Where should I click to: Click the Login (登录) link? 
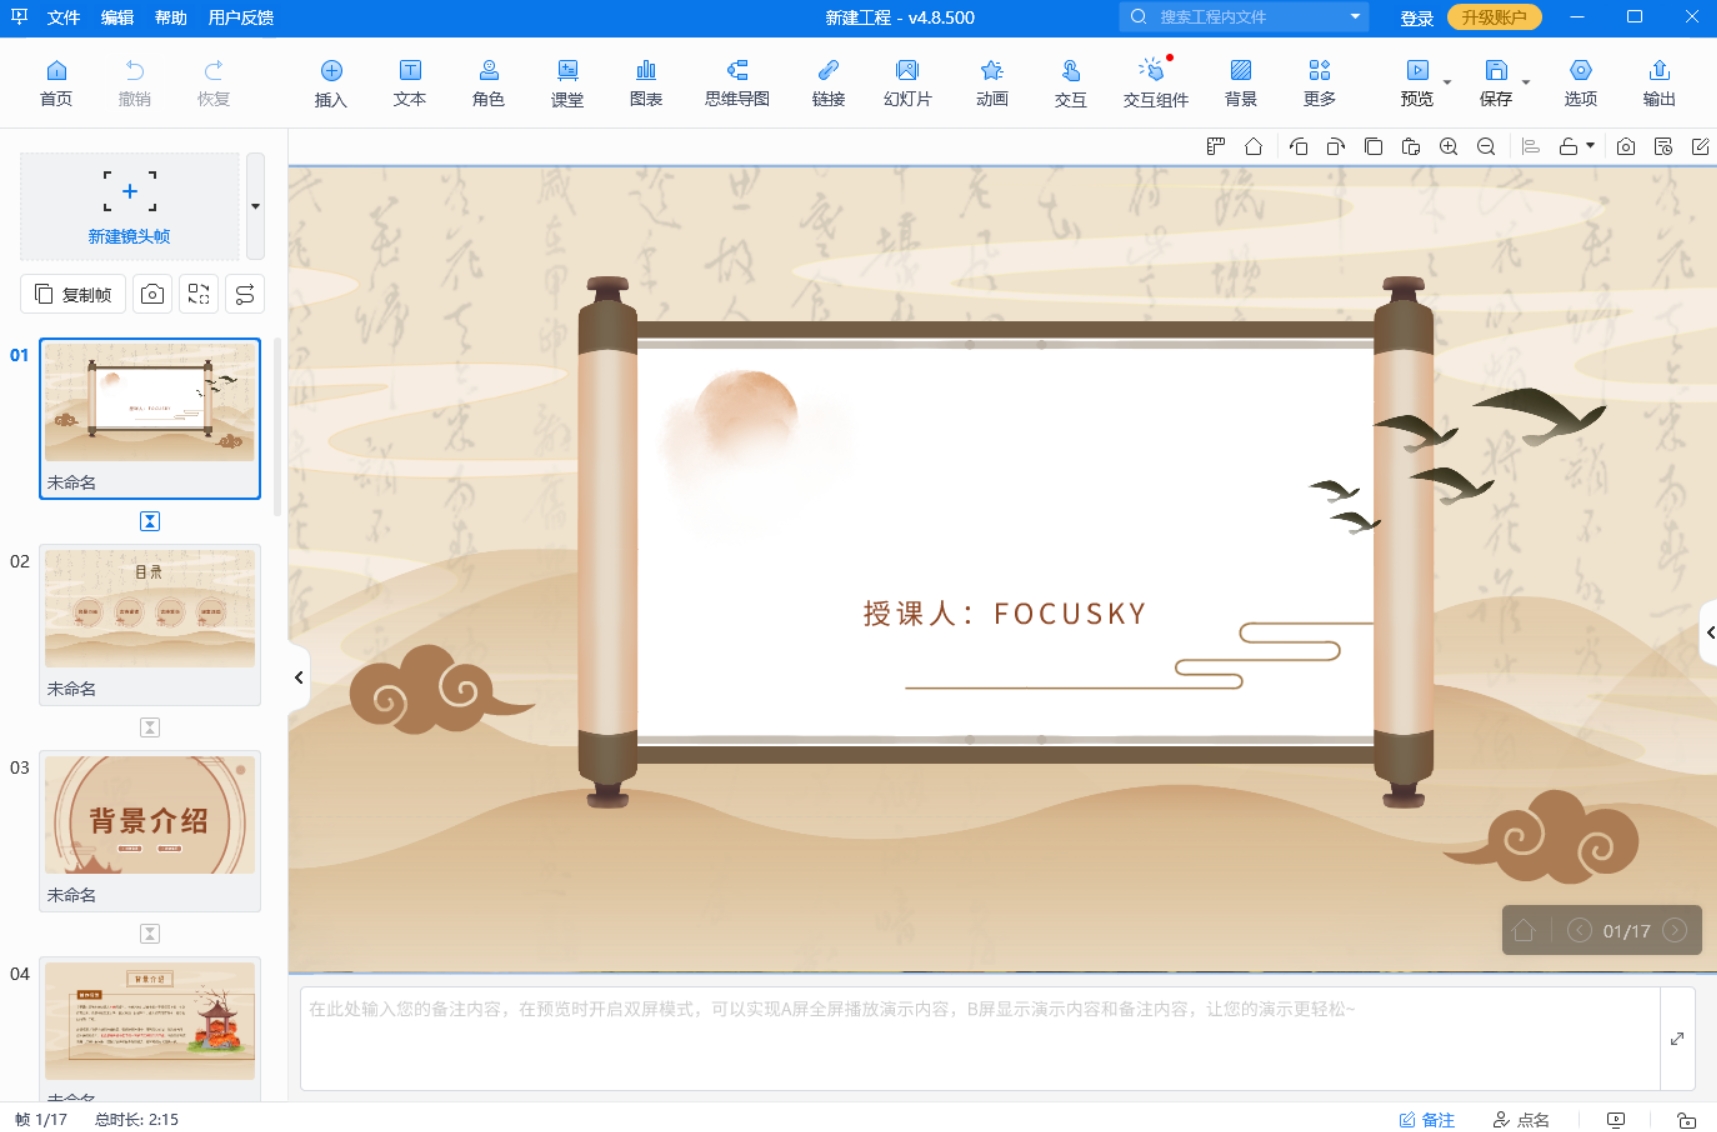click(1416, 18)
